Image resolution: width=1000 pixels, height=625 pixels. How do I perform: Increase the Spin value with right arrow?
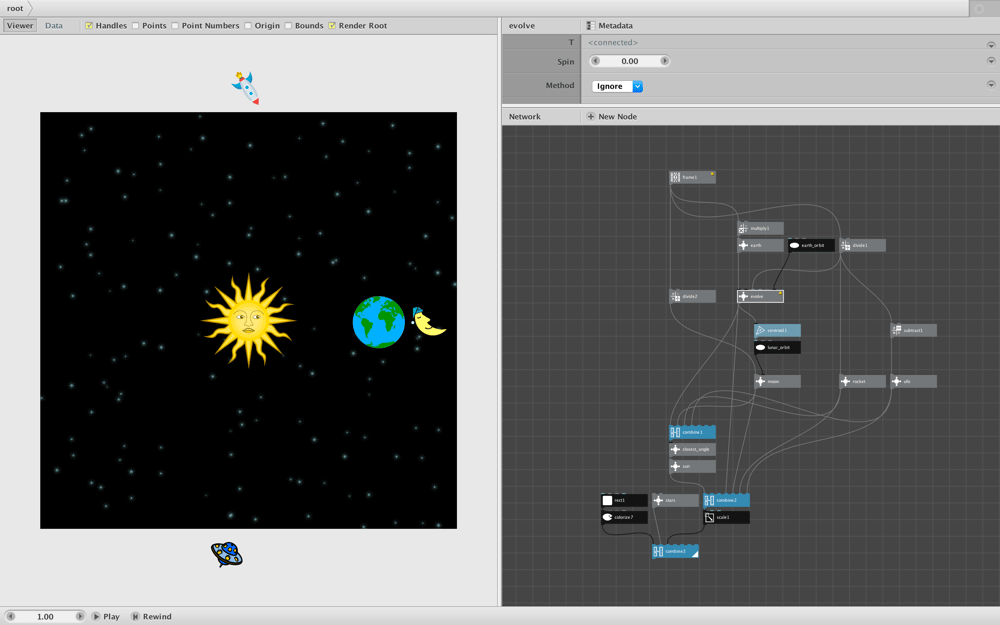click(x=665, y=61)
